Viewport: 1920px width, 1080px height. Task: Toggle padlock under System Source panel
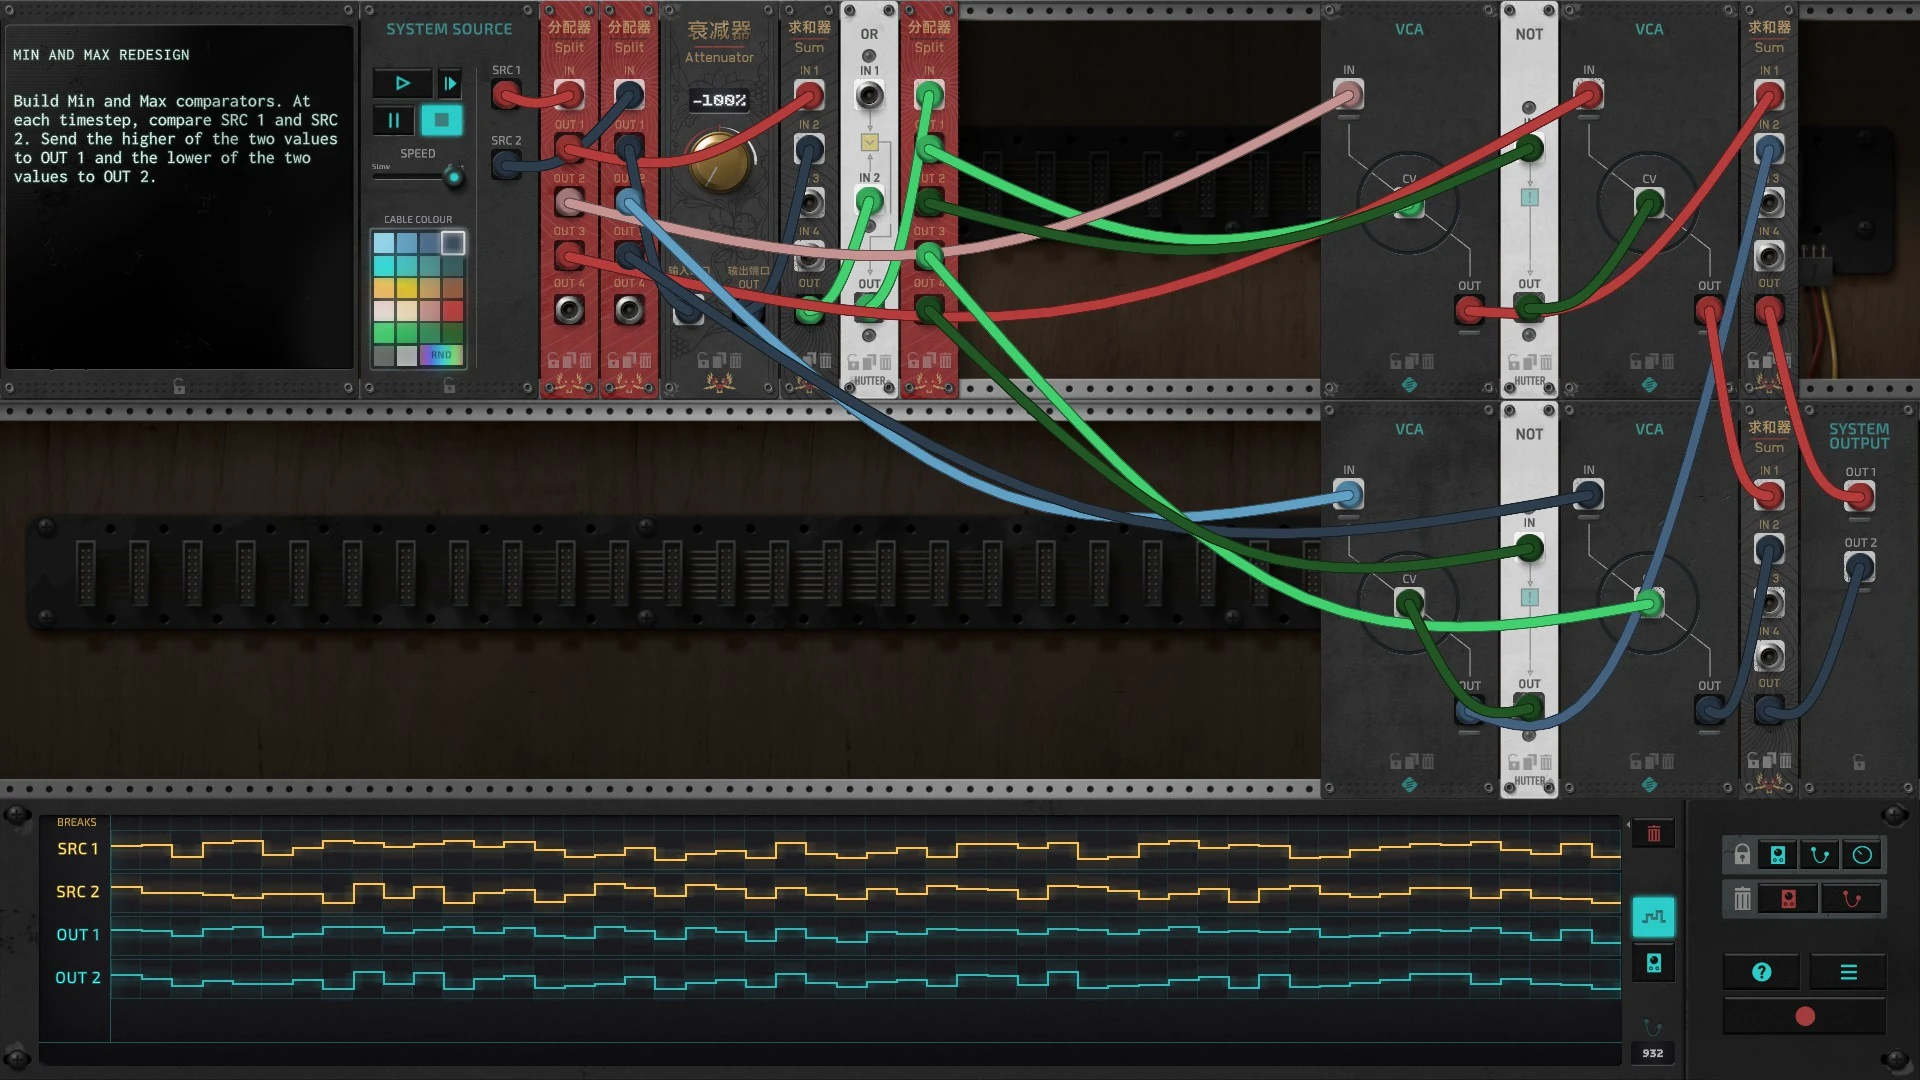point(449,386)
